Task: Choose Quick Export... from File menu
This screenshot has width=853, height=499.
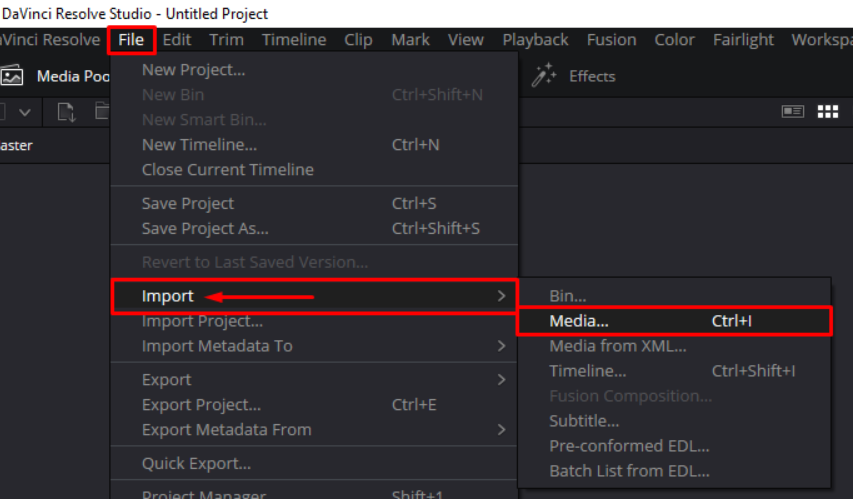Action: pos(196,464)
